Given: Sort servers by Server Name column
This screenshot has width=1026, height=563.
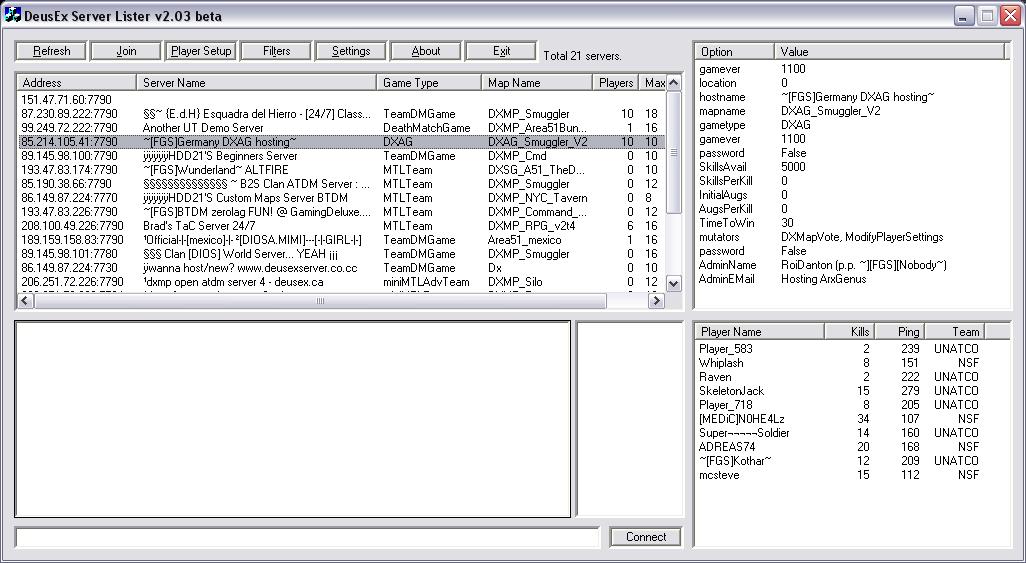Looking at the screenshot, I should pos(257,83).
